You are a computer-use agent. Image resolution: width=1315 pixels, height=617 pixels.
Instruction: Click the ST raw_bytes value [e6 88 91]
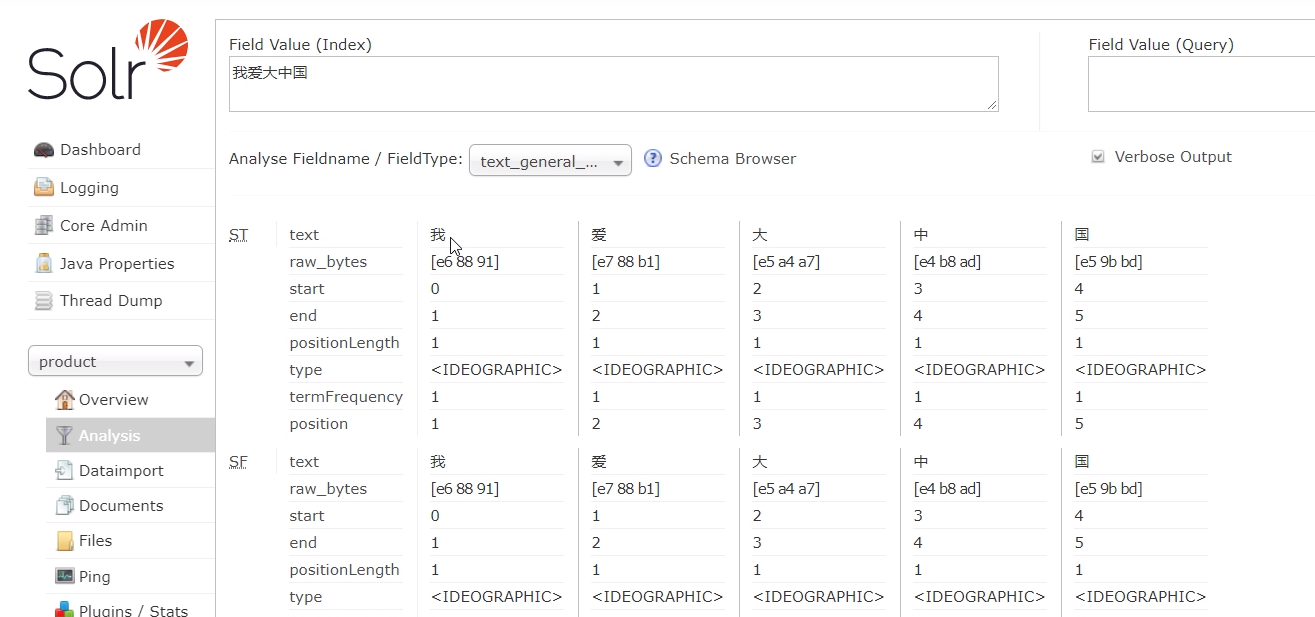click(x=465, y=262)
